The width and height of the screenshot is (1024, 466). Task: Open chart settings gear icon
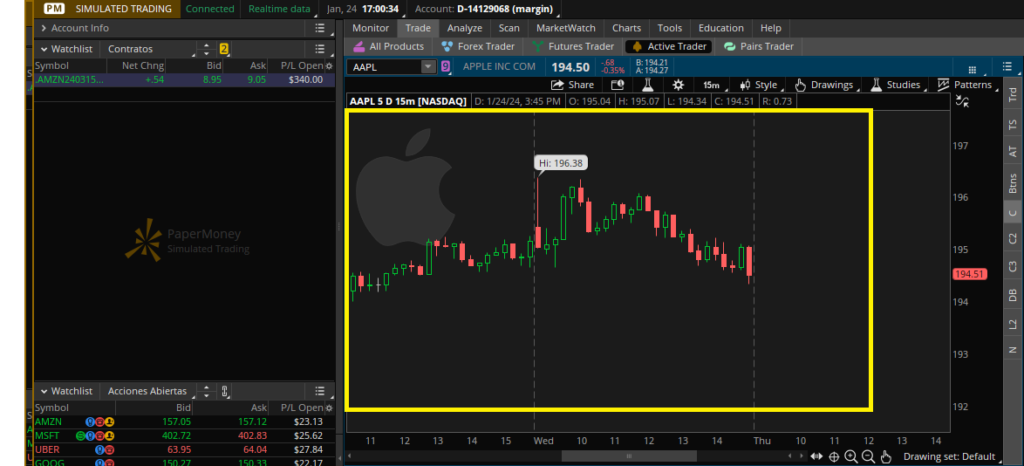678,85
